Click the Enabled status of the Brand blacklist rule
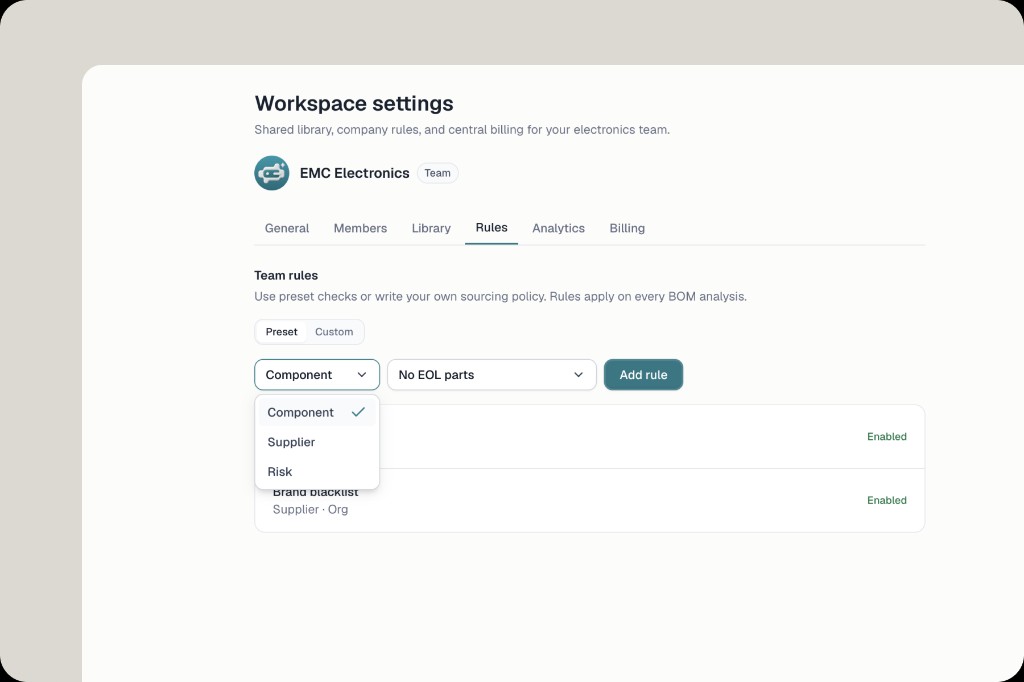Viewport: 1024px width, 682px height. [887, 500]
